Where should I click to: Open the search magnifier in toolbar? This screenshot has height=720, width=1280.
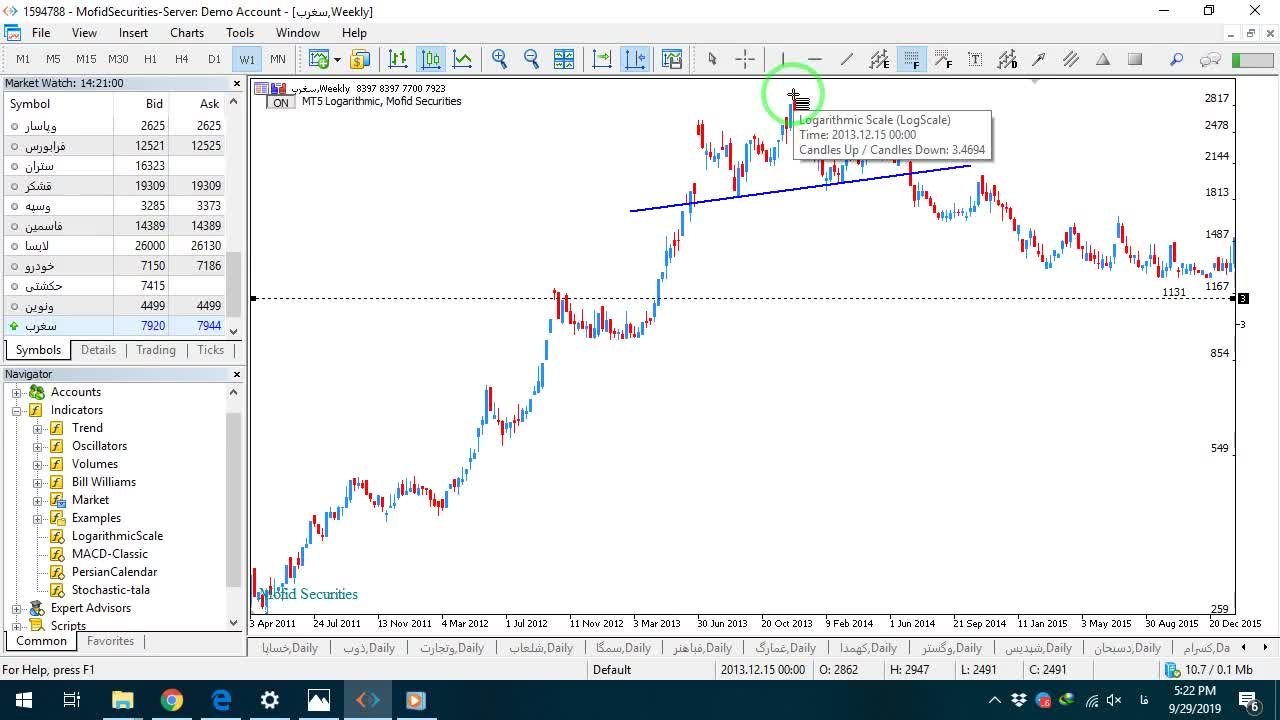[x=1177, y=59]
